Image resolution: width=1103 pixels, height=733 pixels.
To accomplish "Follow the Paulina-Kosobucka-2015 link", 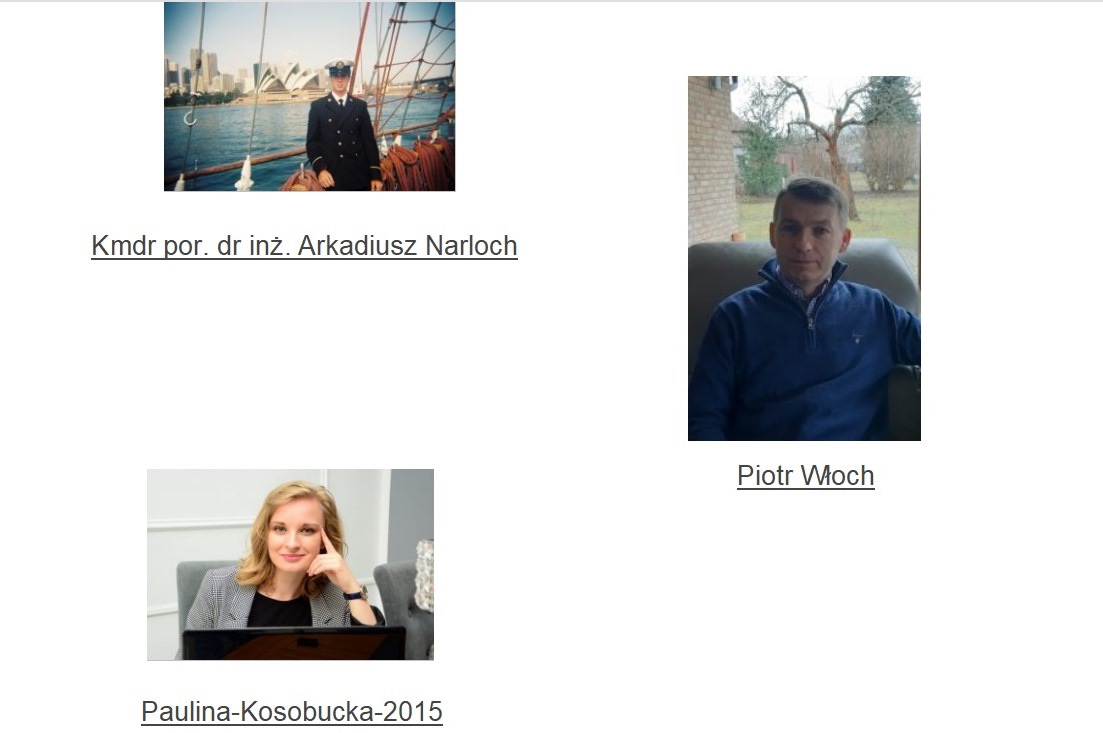I will 292,711.
